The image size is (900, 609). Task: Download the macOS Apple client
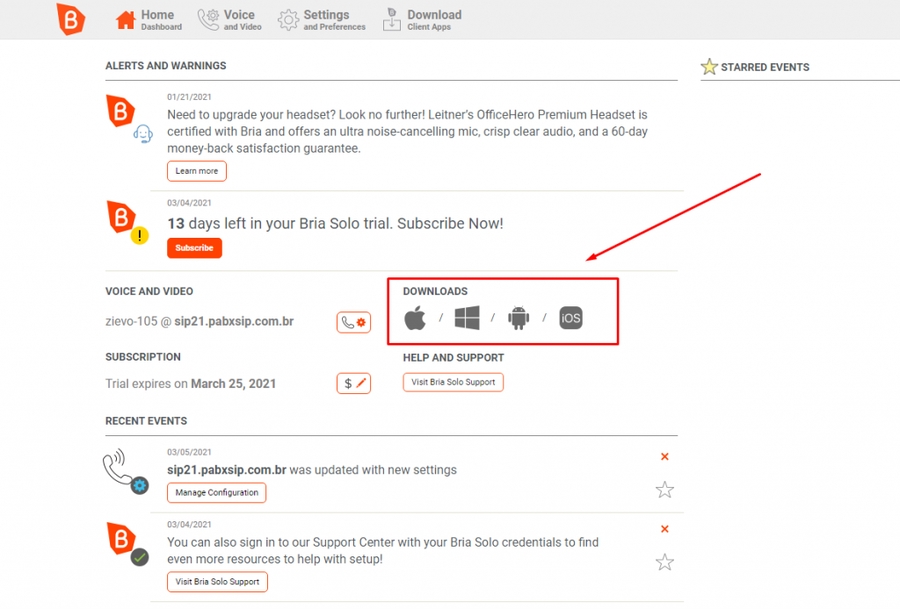click(415, 319)
